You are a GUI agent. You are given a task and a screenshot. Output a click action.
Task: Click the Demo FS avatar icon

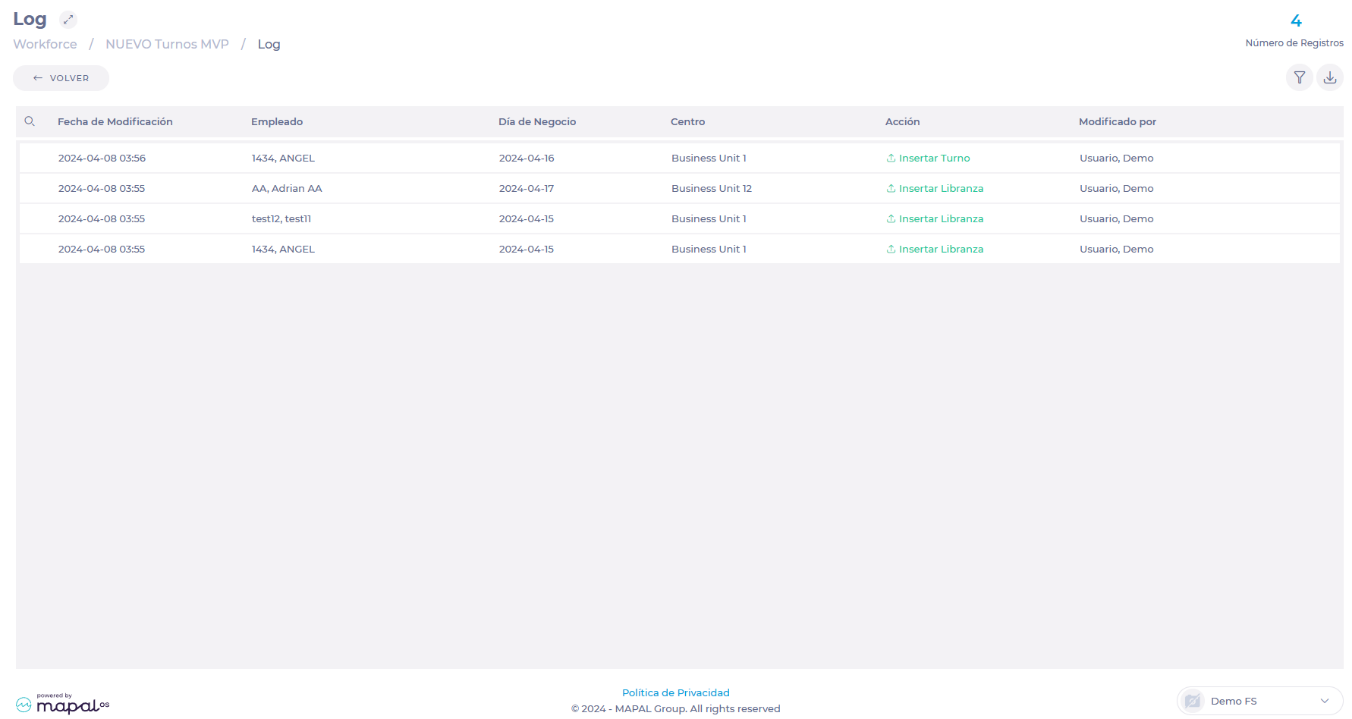click(1192, 701)
